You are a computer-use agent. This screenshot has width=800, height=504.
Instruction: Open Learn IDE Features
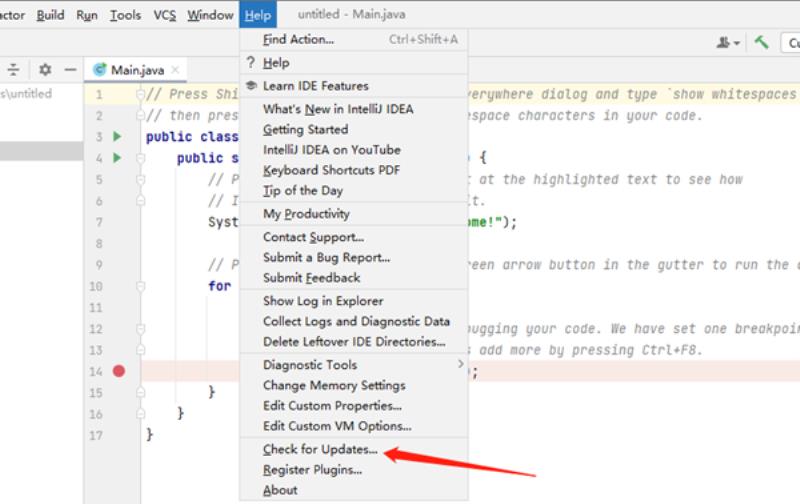354,86
